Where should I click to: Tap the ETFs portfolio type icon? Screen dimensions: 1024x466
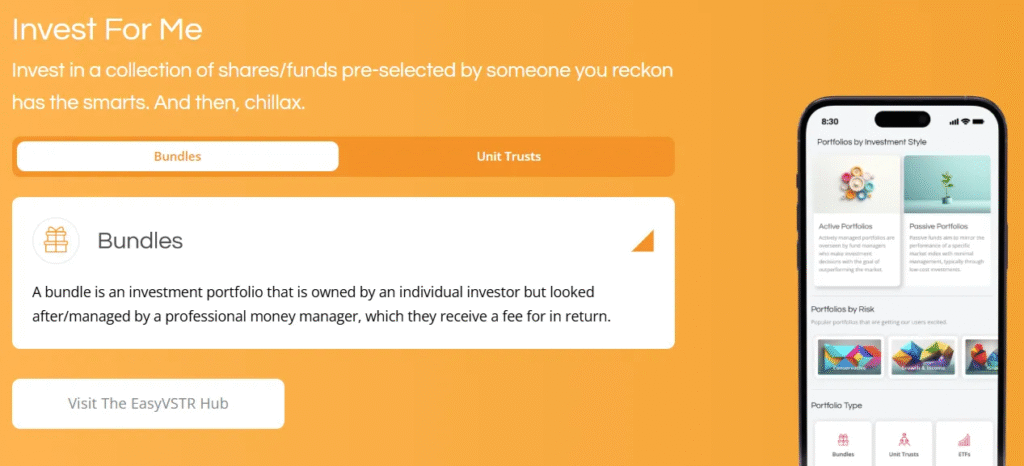tap(964, 442)
